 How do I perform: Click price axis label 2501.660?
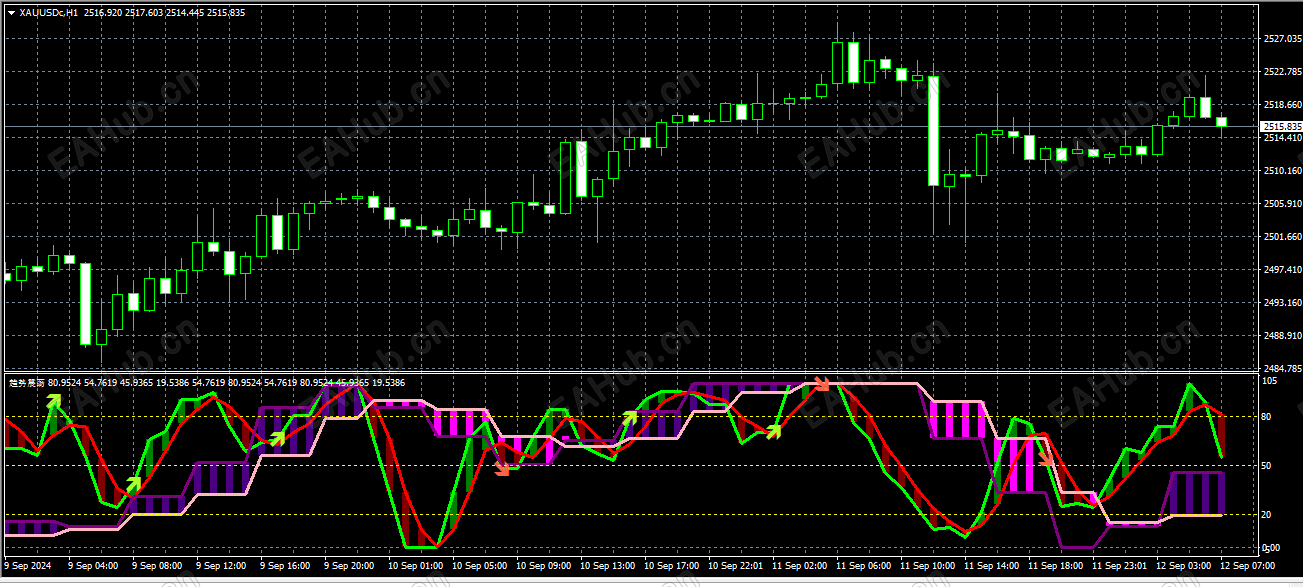tap(1282, 237)
